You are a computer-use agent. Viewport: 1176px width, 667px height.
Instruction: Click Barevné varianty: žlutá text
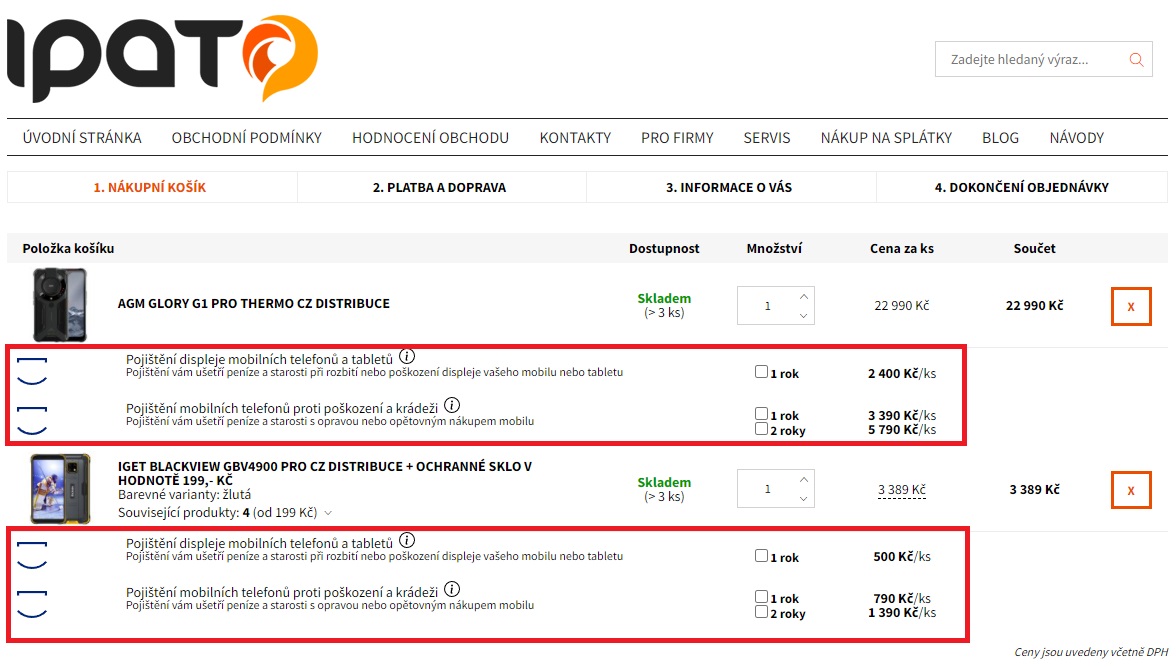point(184,495)
